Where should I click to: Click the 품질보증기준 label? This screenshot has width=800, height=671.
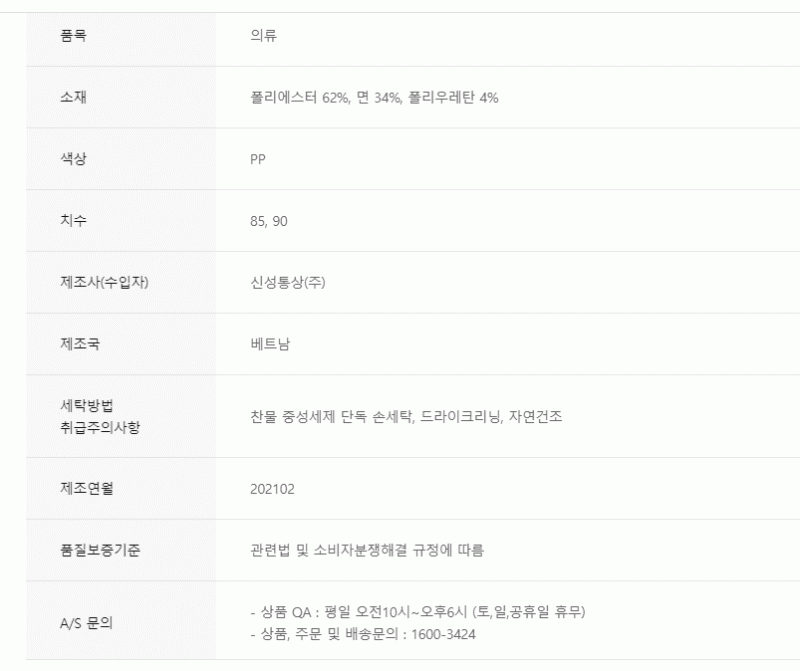100,550
